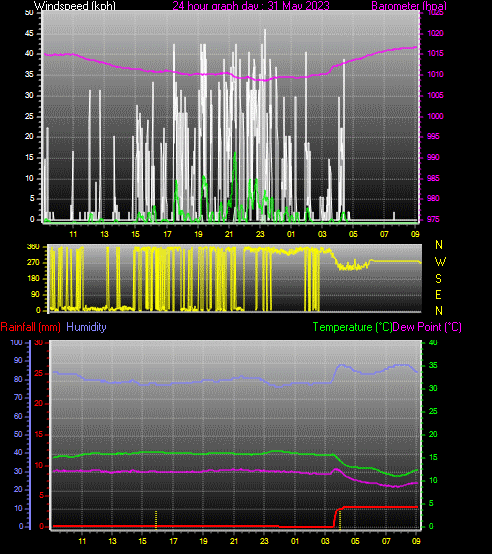Click the 23 hour tick on wind chart
Screen dimensions: 492x554
coord(260,234)
